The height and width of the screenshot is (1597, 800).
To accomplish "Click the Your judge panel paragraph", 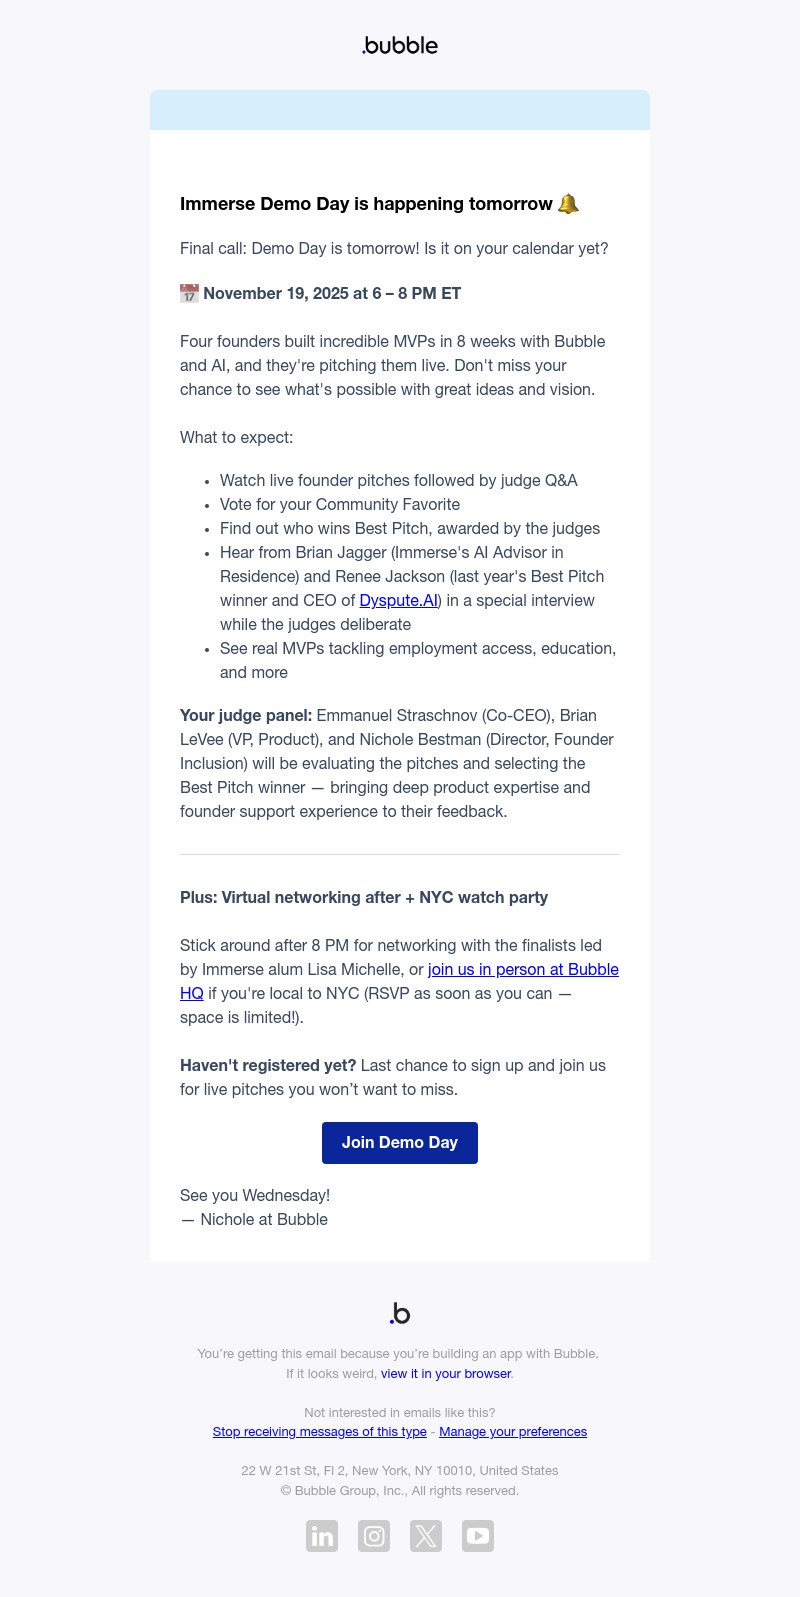I will click(x=398, y=763).
